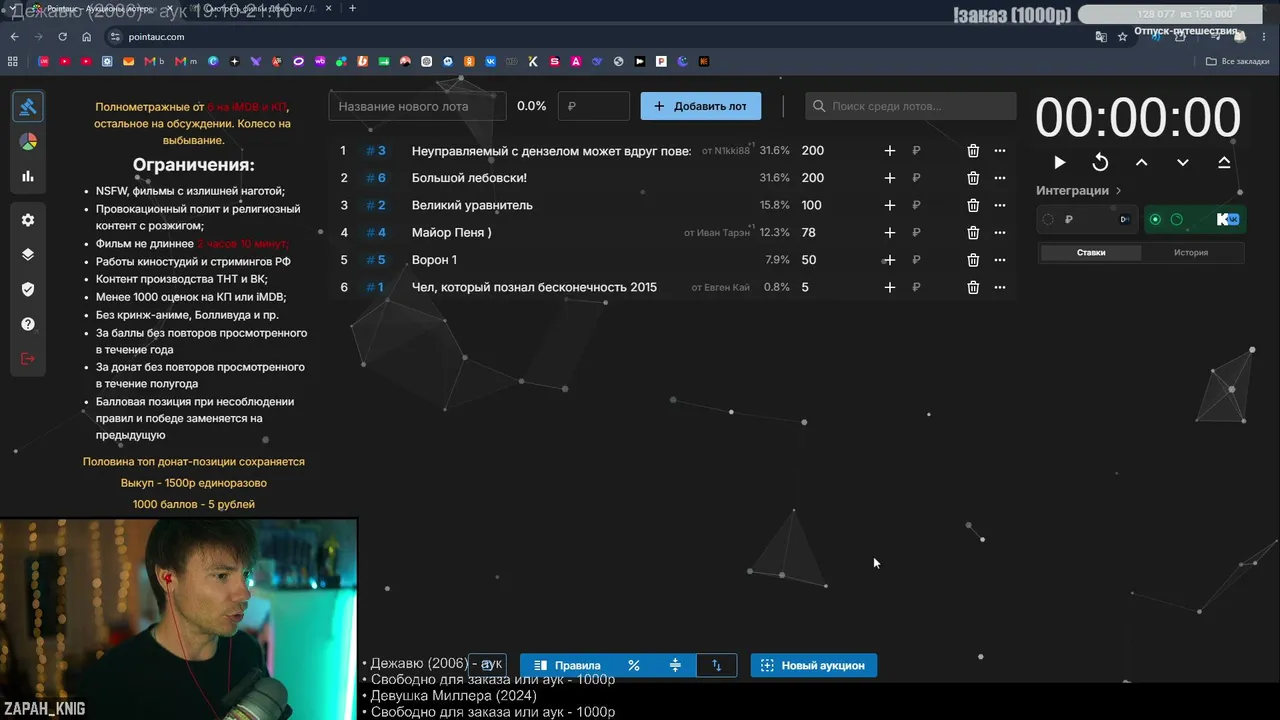
Task: Open three-dot menu for 'Майор Пеня )' lot
Action: pos(1000,233)
